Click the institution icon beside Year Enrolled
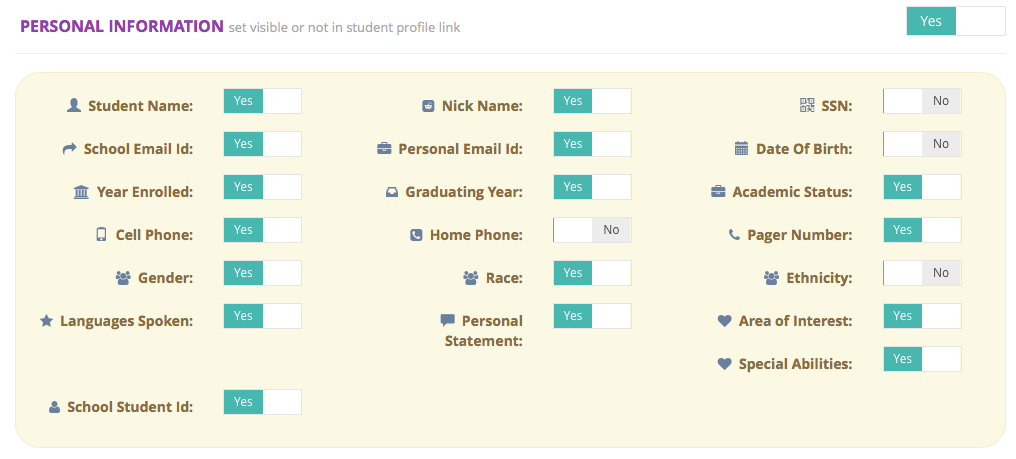The height and width of the screenshot is (459, 1016). pos(82,191)
